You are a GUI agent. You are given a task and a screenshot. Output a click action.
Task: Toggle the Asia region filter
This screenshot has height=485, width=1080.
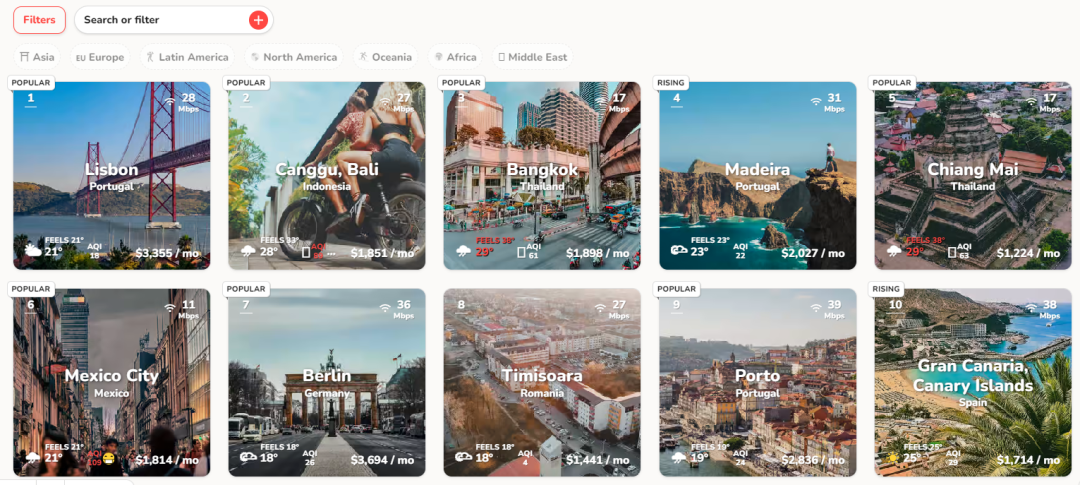click(37, 57)
